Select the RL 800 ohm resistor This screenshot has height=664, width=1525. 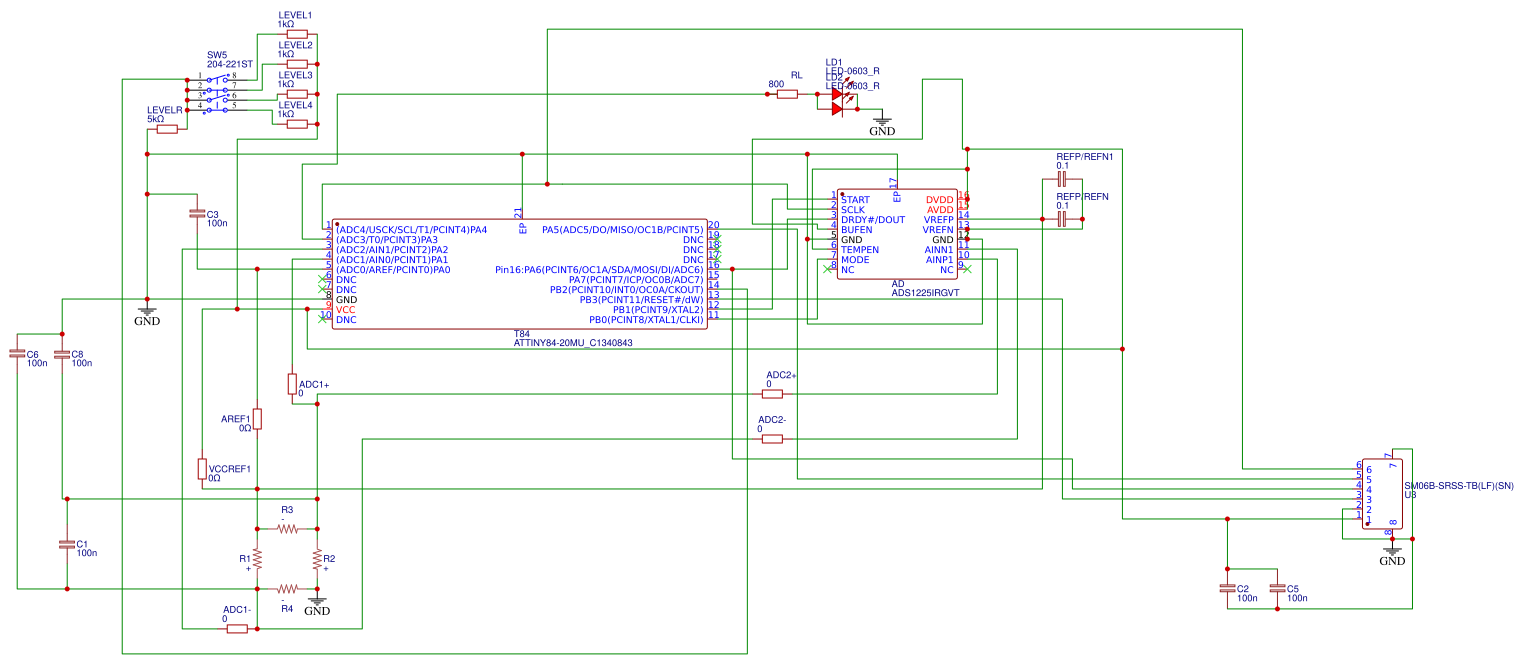787,94
